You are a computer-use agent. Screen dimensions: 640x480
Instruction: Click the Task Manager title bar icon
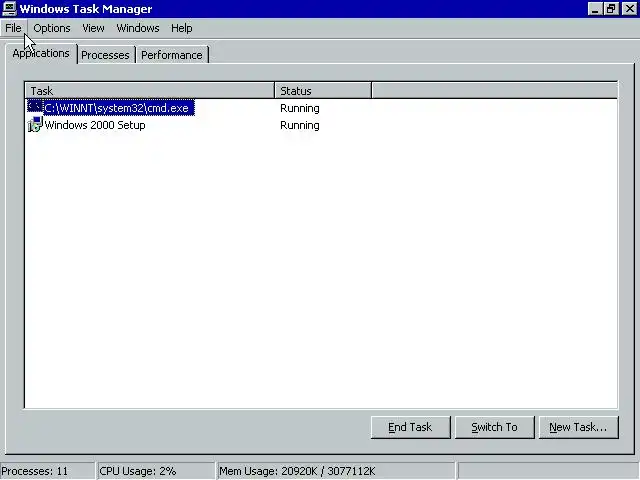[9, 9]
